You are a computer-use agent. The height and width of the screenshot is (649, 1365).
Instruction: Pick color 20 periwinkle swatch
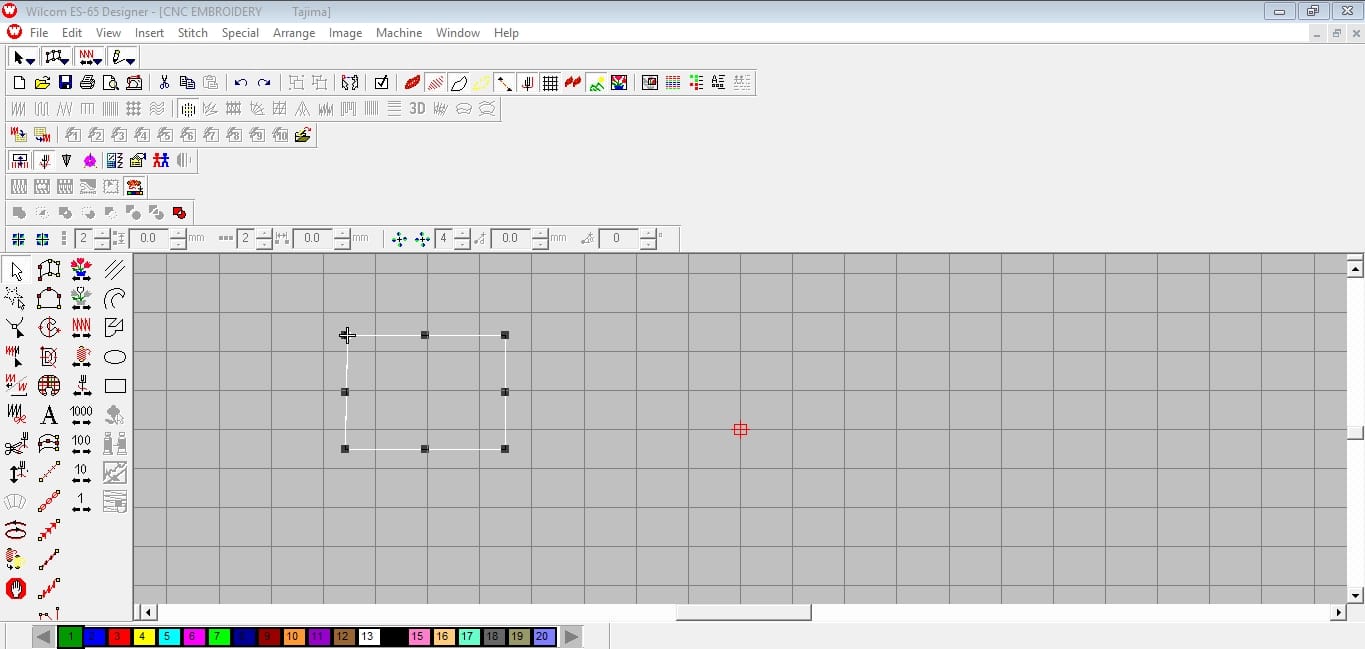pos(543,637)
